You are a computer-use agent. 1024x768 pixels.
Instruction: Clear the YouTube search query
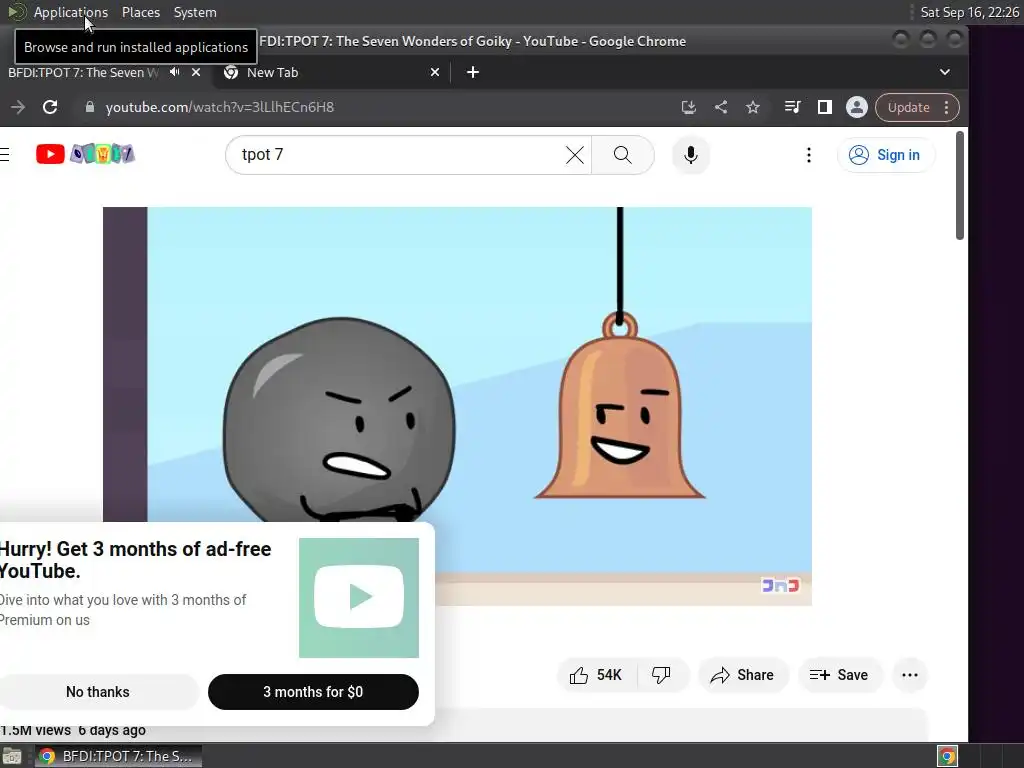(575, 155)
